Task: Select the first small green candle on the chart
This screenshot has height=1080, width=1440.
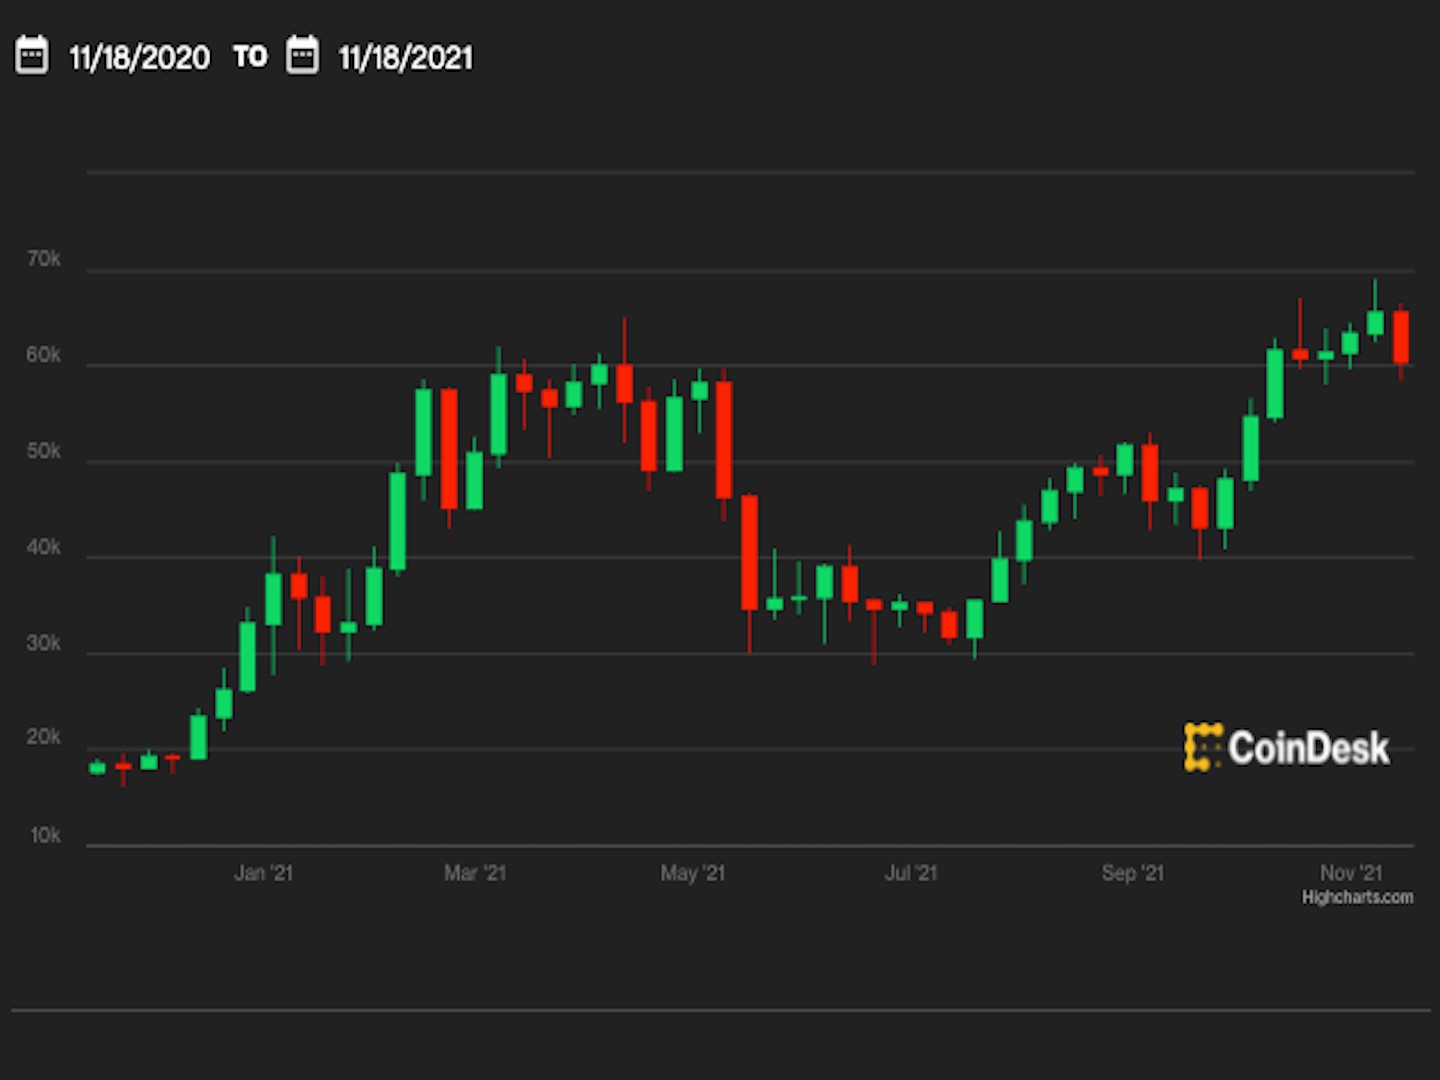Action: coord(96,767)
